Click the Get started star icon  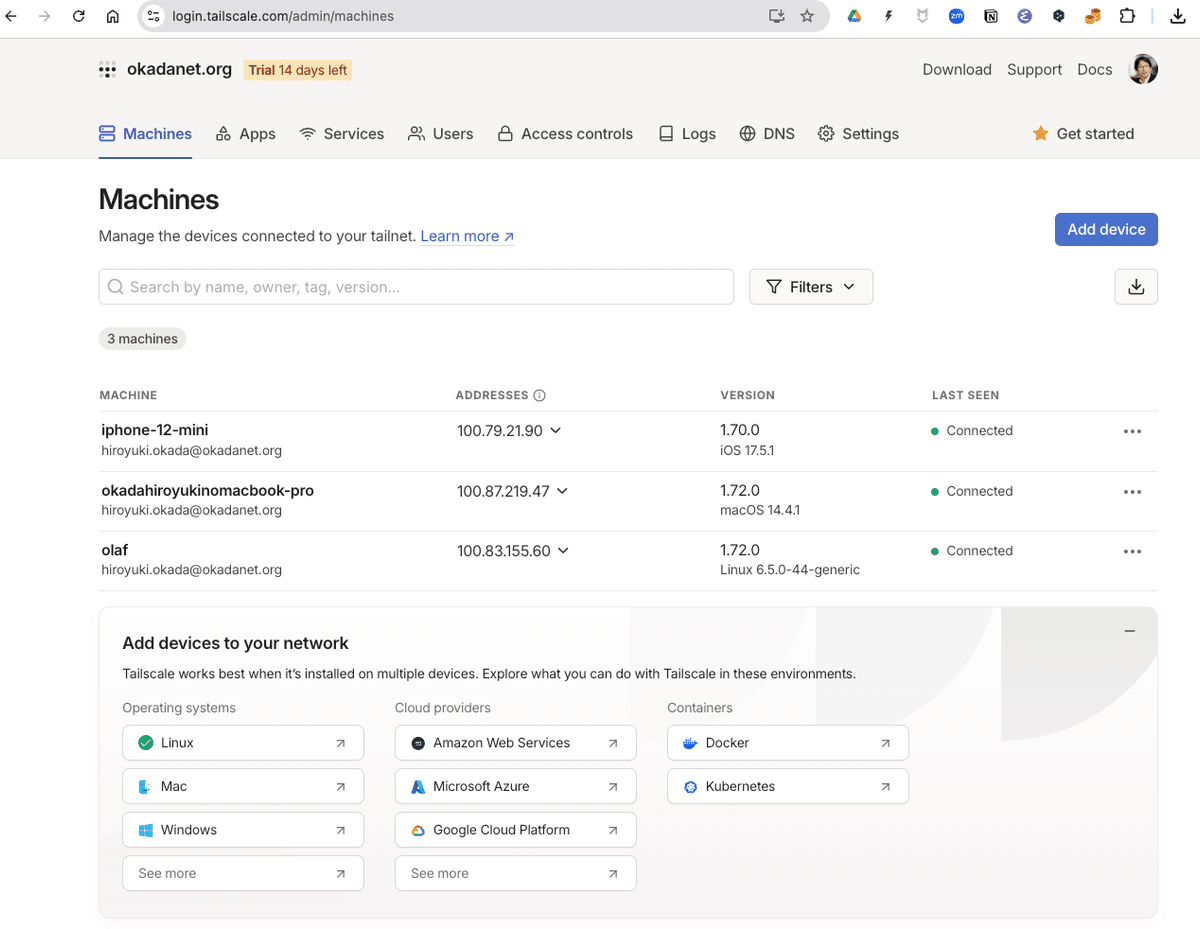coord(1041,133)
